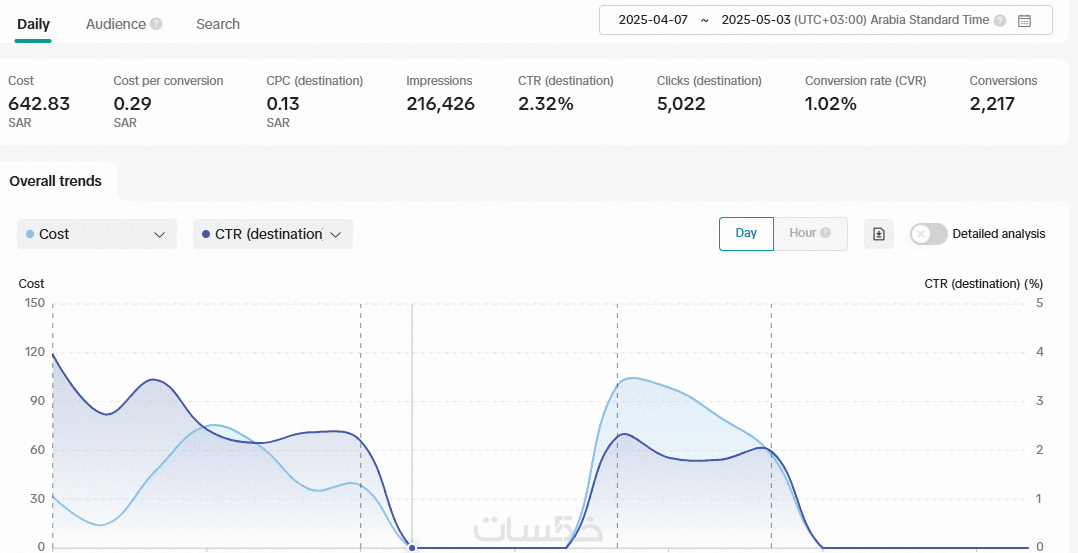The height and width of the screenshot is (553, 1078).
Task: Click the time zone help icon
Action: click(x=1000, y=20)
